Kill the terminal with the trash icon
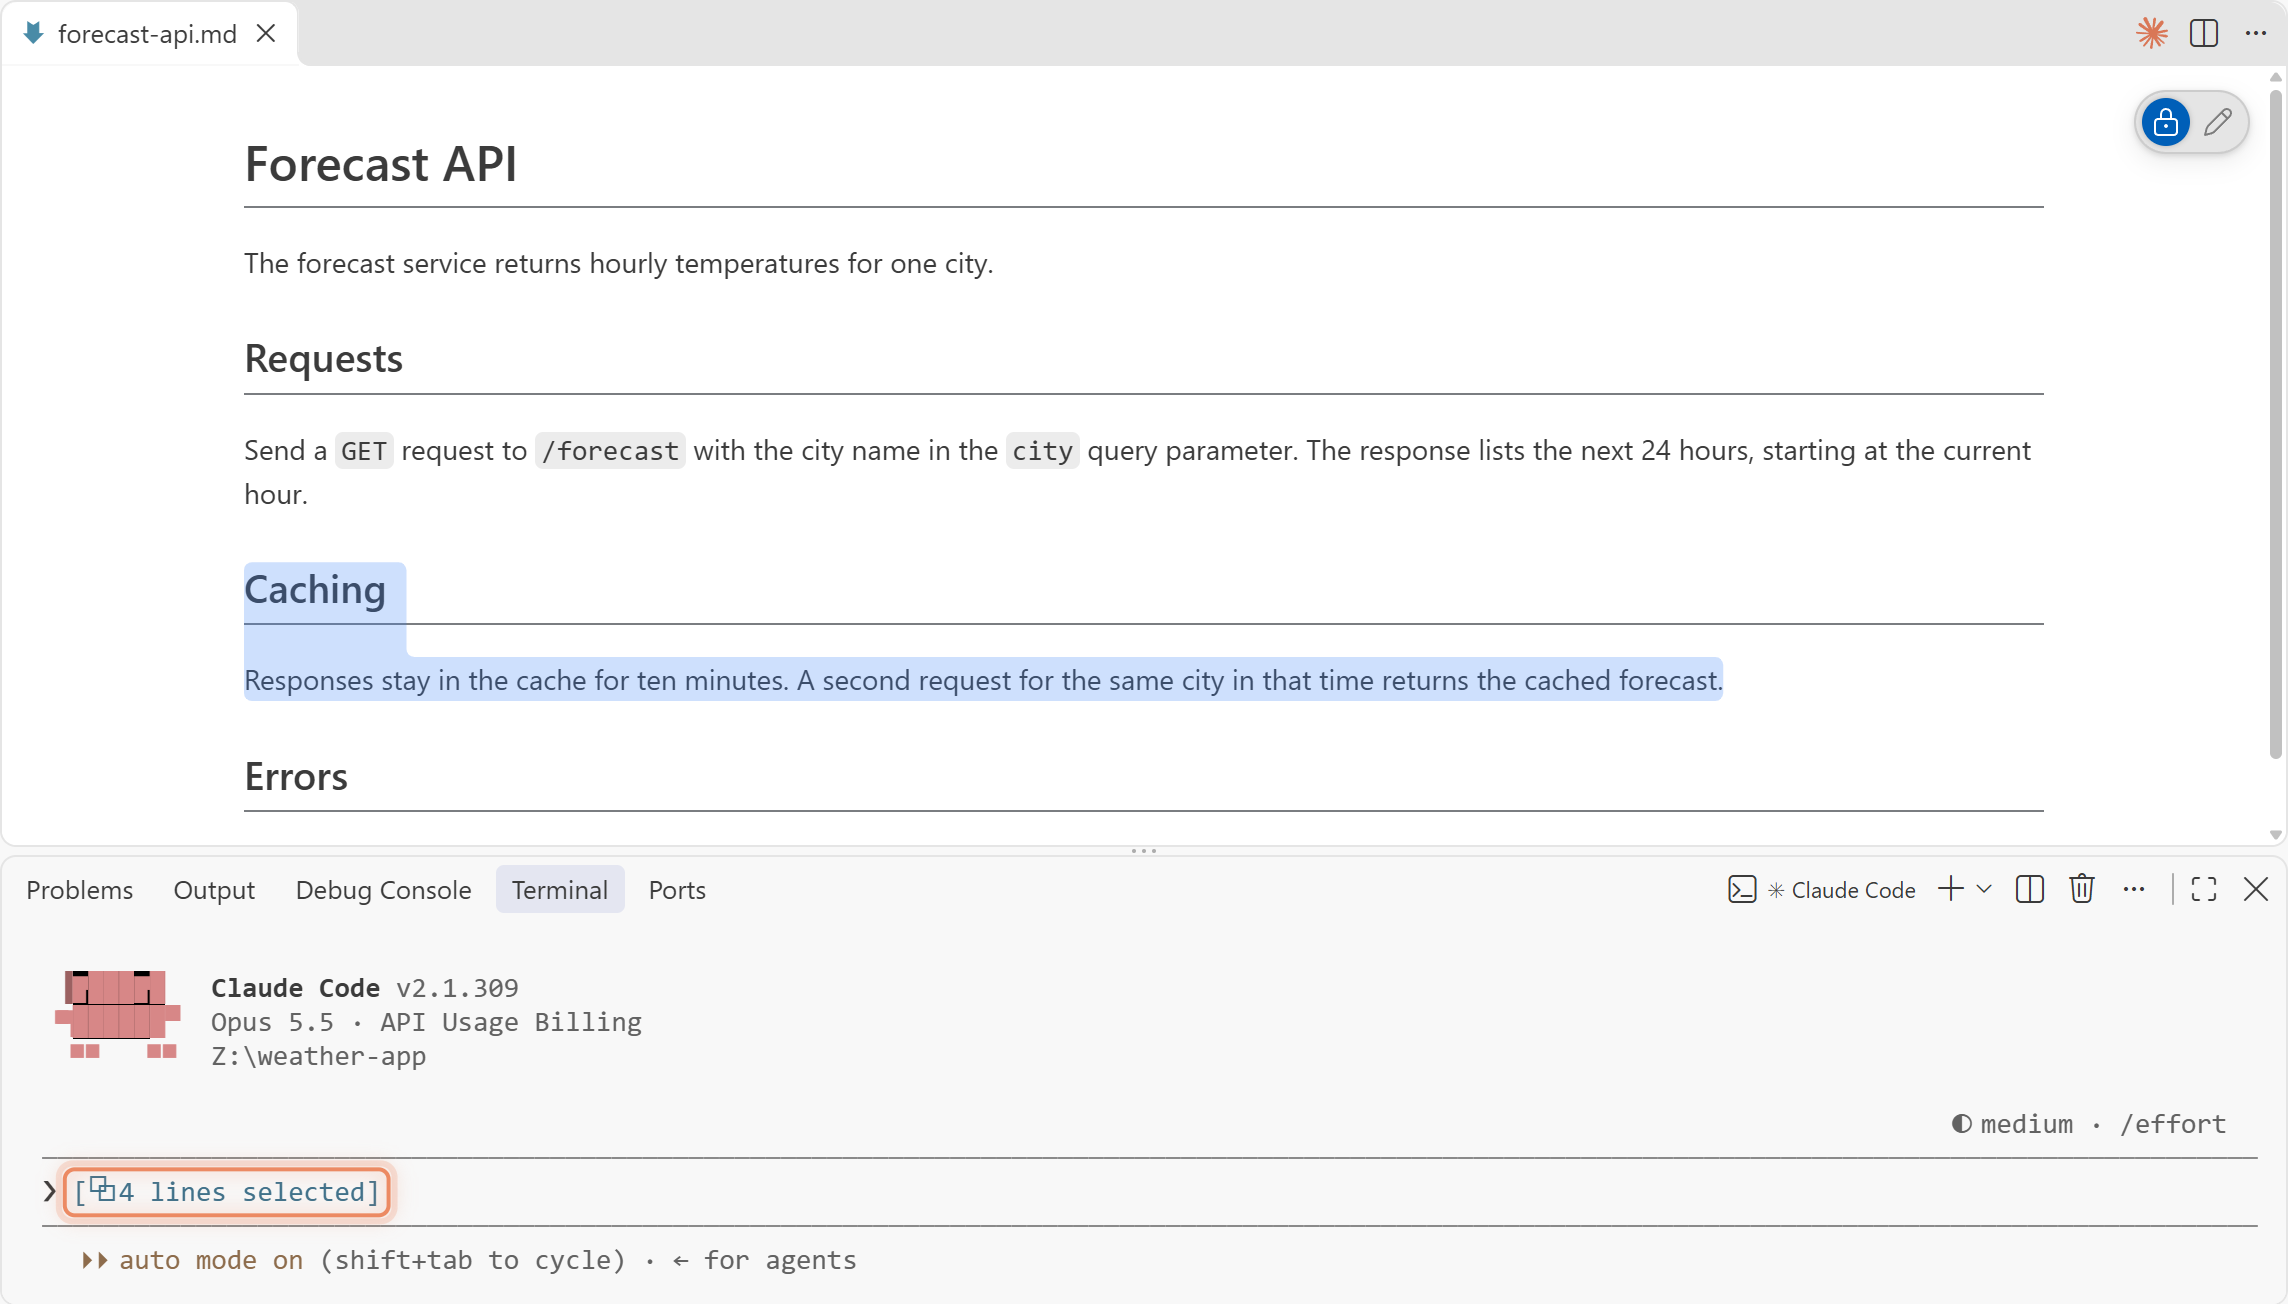This screenshot has height=1304, width=2288. [x=2082, y=889]
